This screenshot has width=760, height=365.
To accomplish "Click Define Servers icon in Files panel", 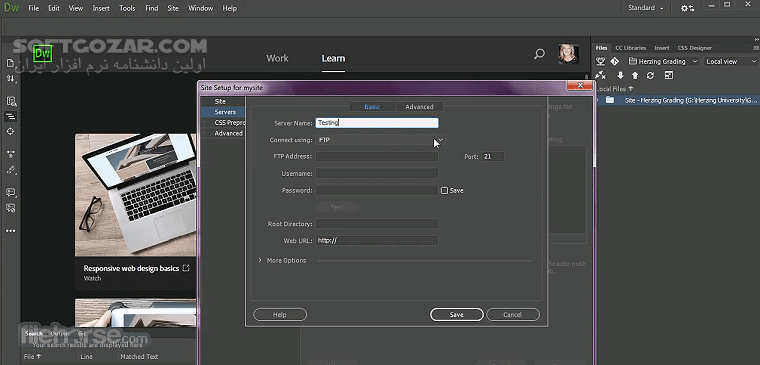I will [601, 61].
